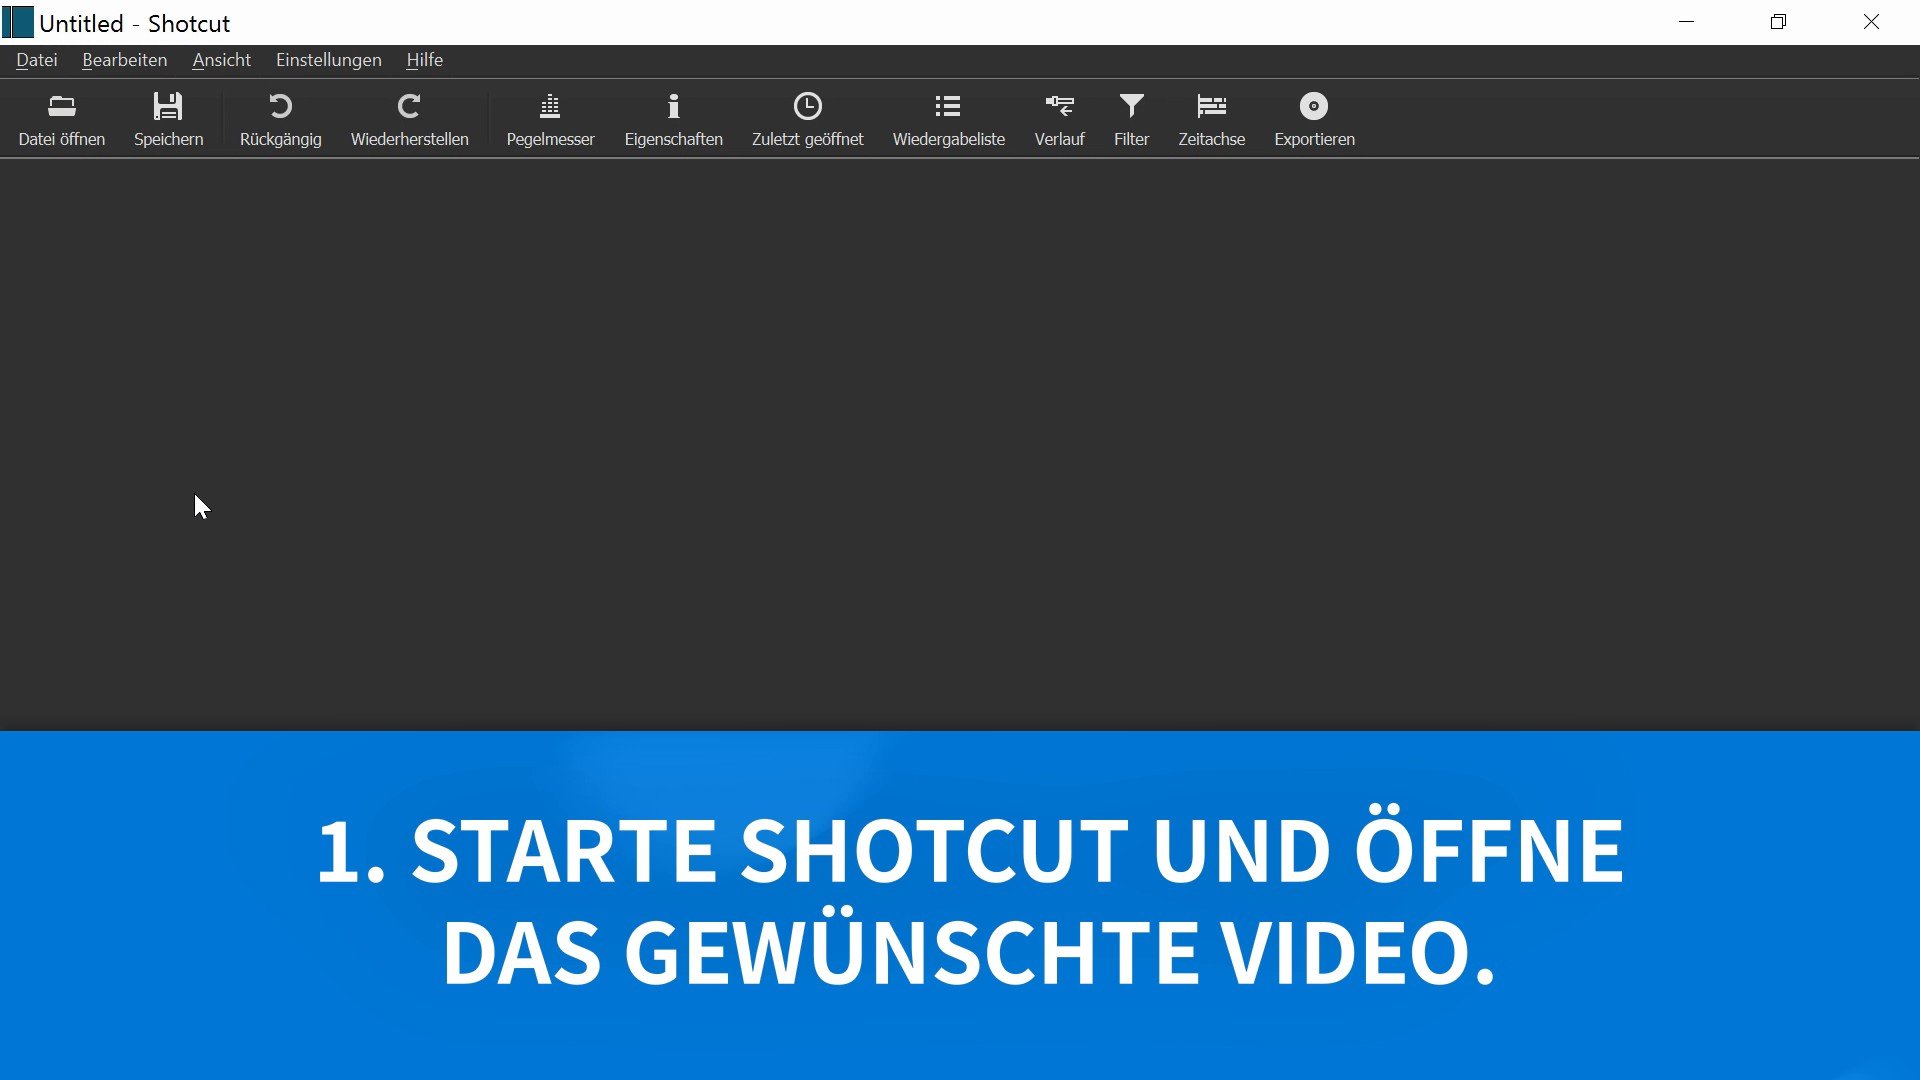Save project with Speichern icon
This screenshot has width=1920, height=1080.
tap(168, 119)
